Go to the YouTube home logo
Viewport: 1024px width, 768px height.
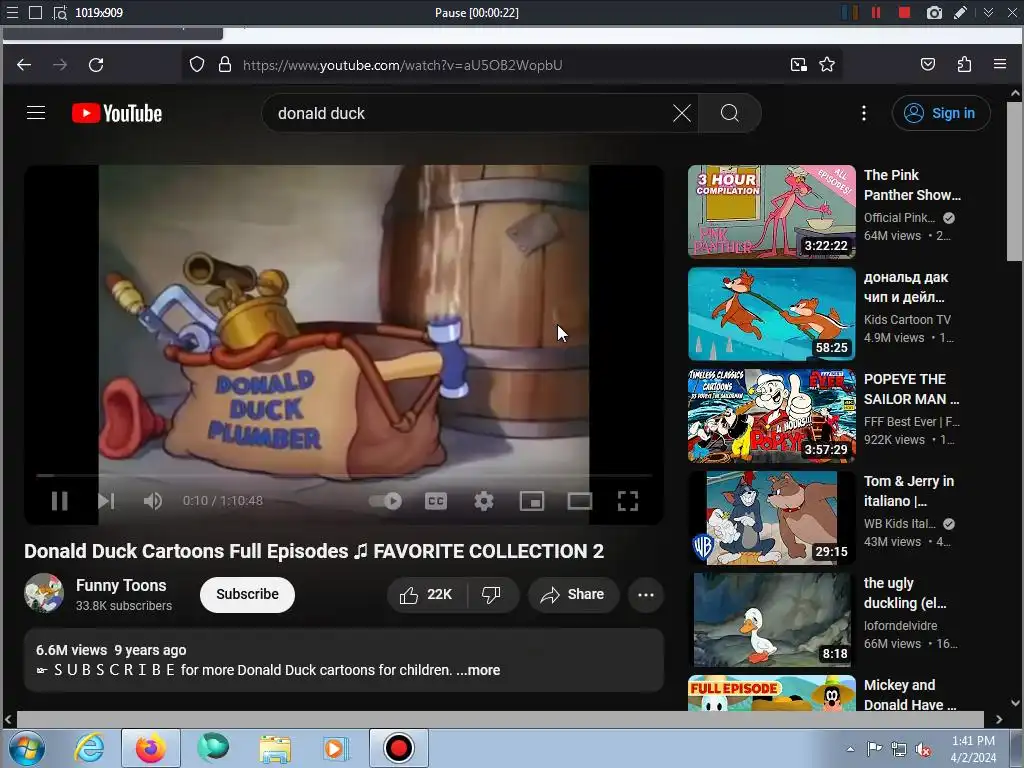pyautogui.click(x=117, y=113)
